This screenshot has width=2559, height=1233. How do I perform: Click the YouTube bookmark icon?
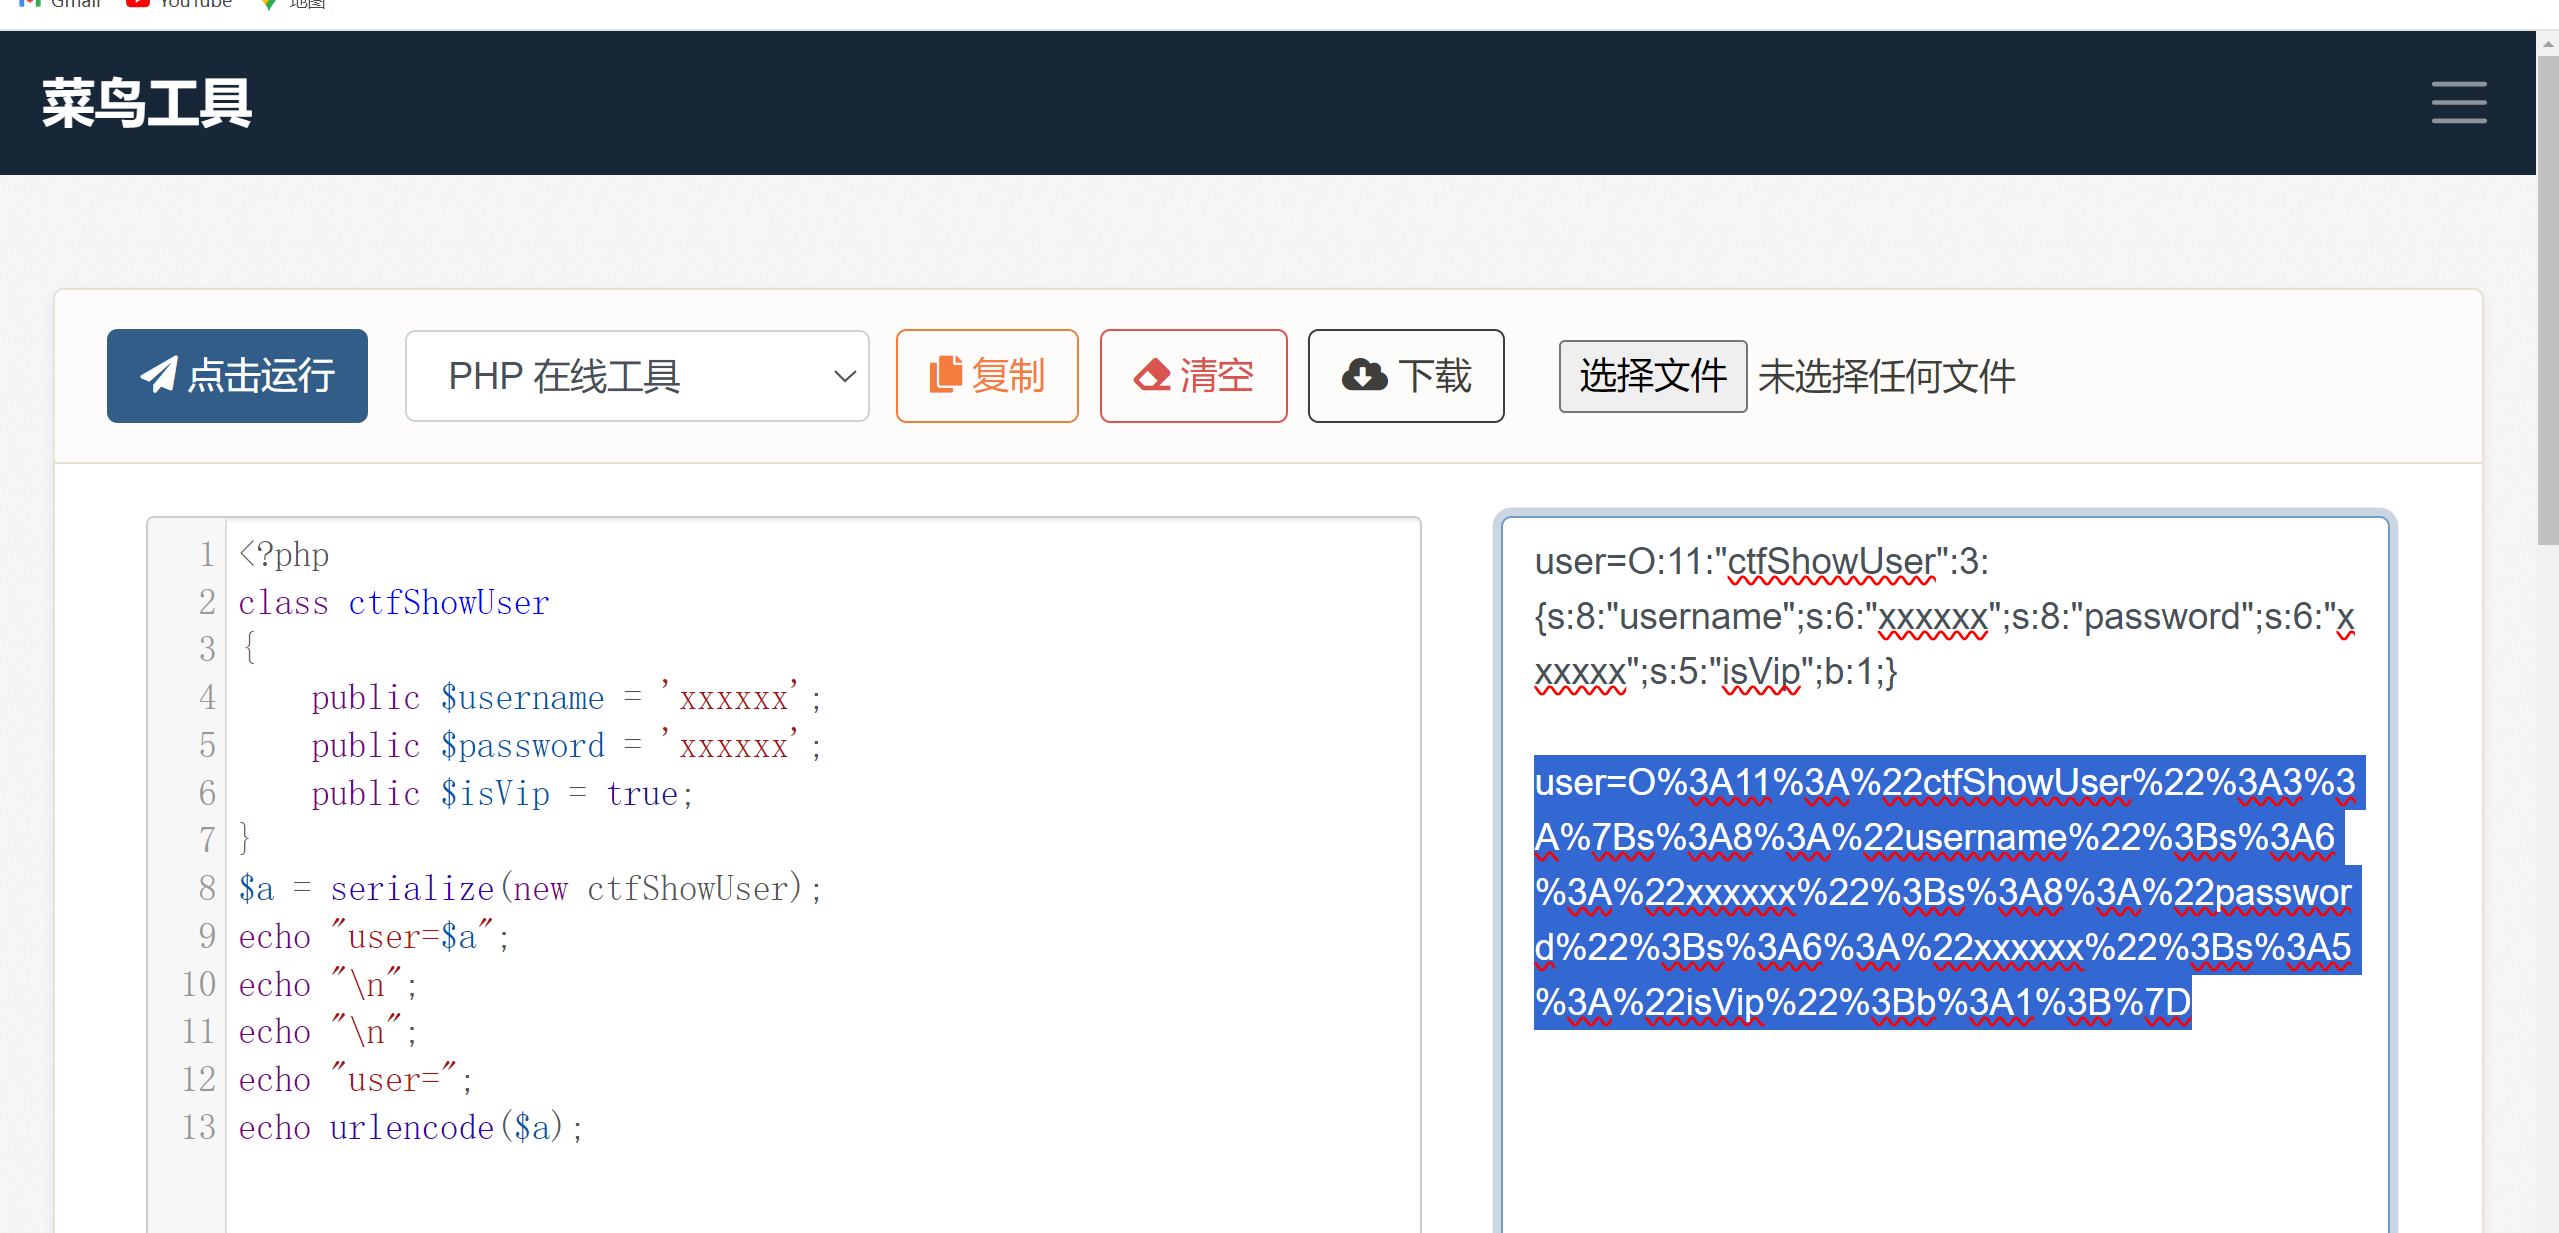click(x=138, y=3)
